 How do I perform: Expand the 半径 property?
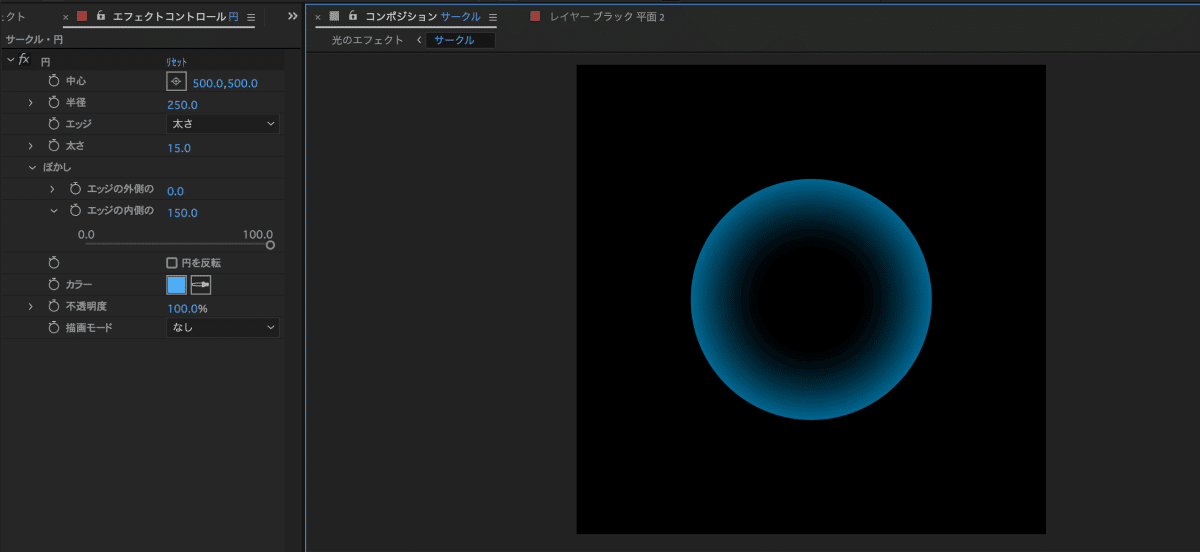(x=31, y=103)
